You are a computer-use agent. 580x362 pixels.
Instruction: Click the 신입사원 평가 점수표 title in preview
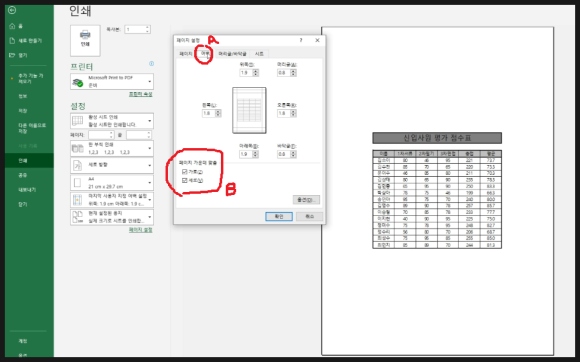437,138
